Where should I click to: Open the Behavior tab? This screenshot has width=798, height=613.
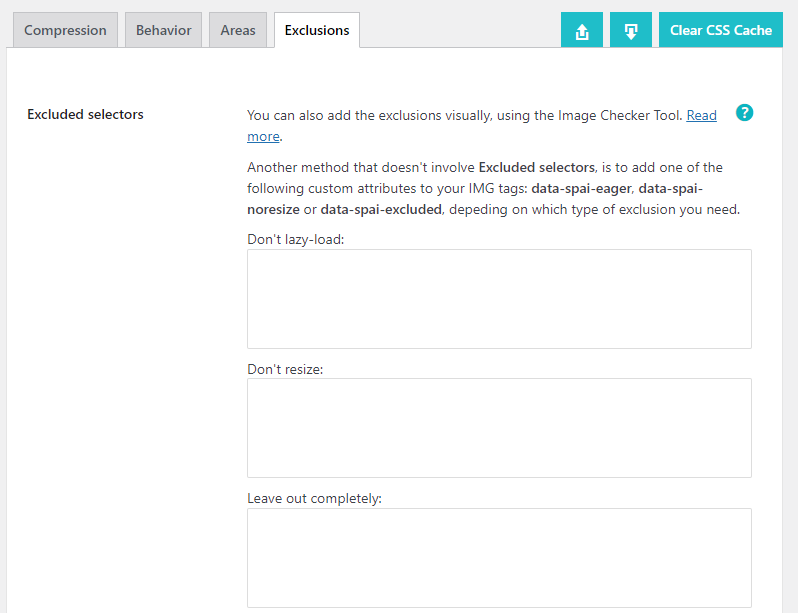coord(163,30)
